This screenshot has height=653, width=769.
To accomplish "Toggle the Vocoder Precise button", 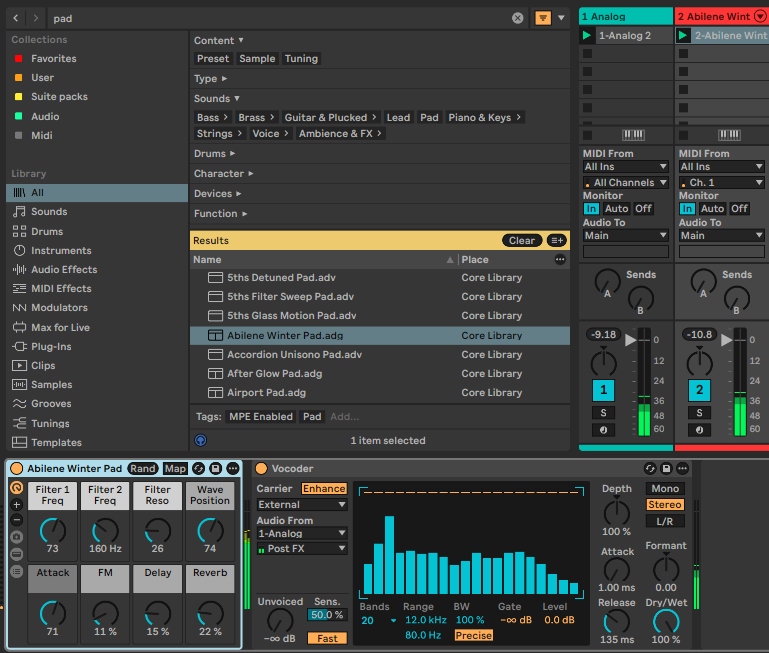I will coord(473,635).
